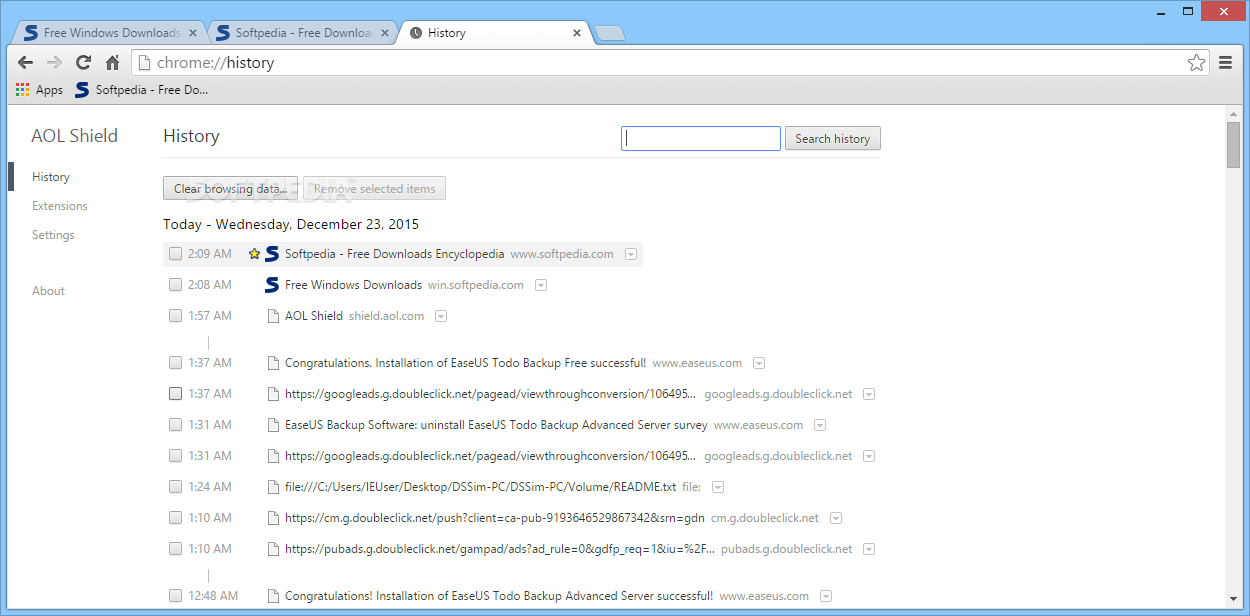Click page icon of 1:37 AM Congratulations entry
The width and height of the screenshot is (1250, 616).
click(273, 363)
